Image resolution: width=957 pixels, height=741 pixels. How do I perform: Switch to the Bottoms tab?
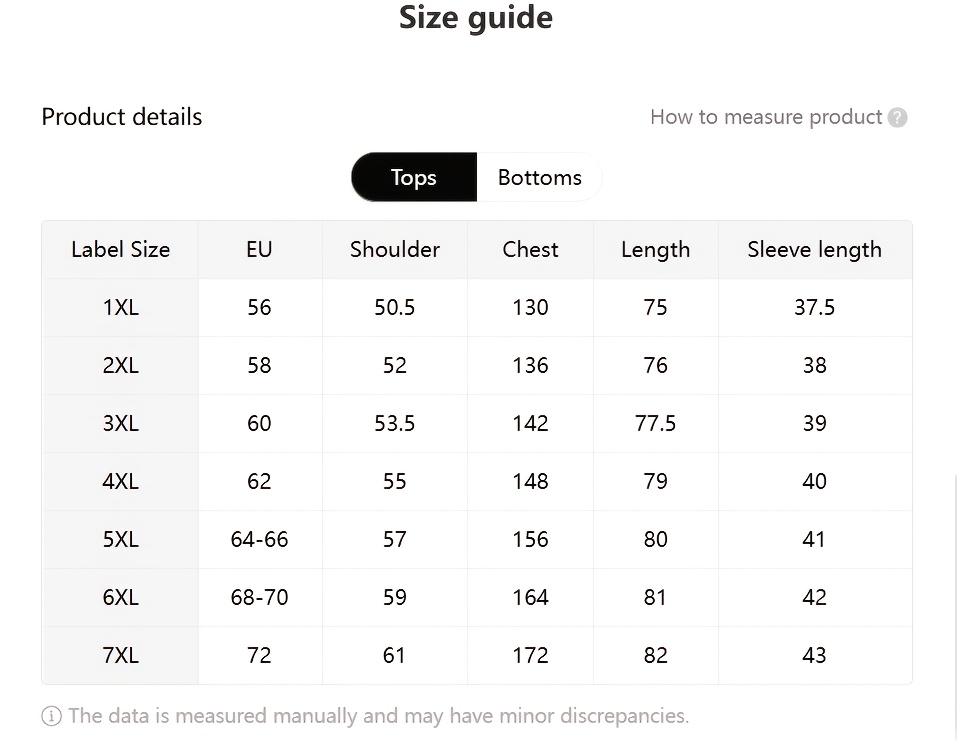(539, 177)
